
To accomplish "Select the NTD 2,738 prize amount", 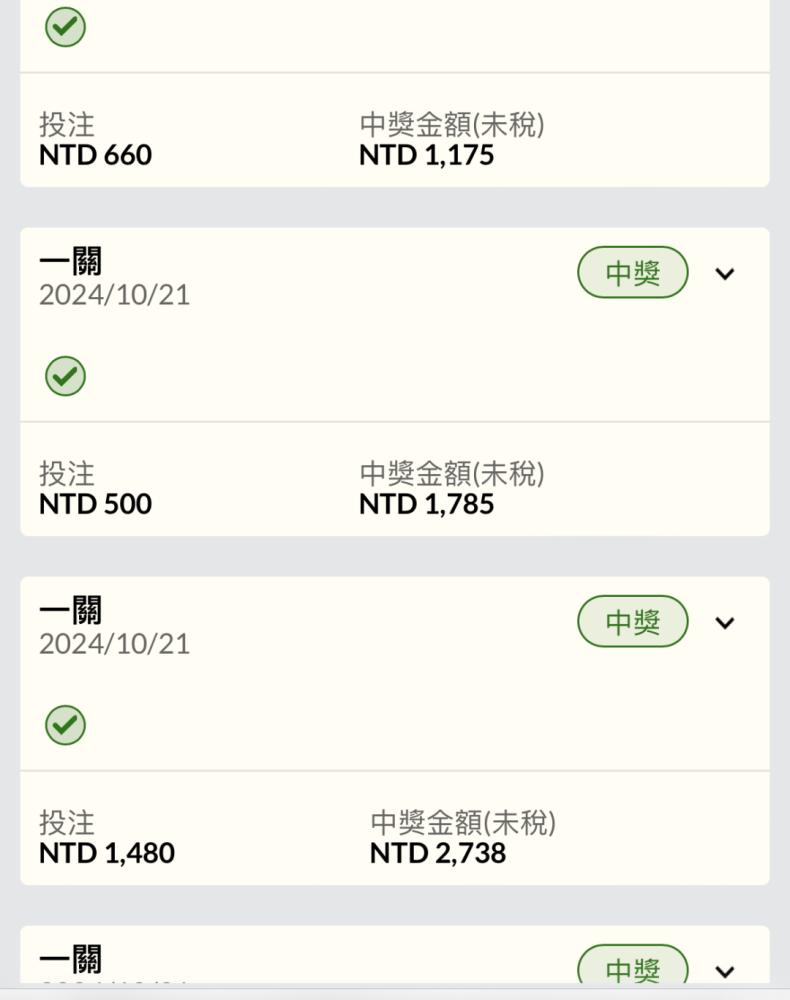I will (x=438, y=853).
